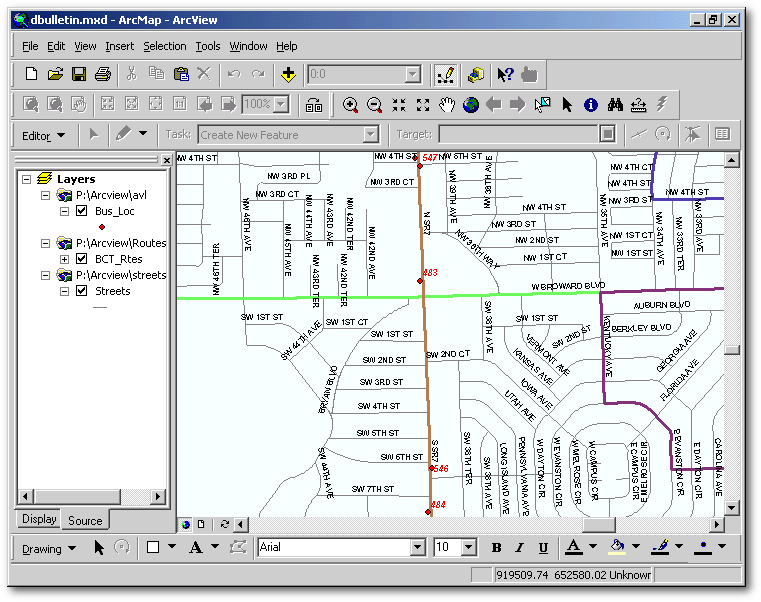The height and width of the screenshot is (602, 761).
Task: Save the map with the Save icon
Action: click(x=79, y=74)
